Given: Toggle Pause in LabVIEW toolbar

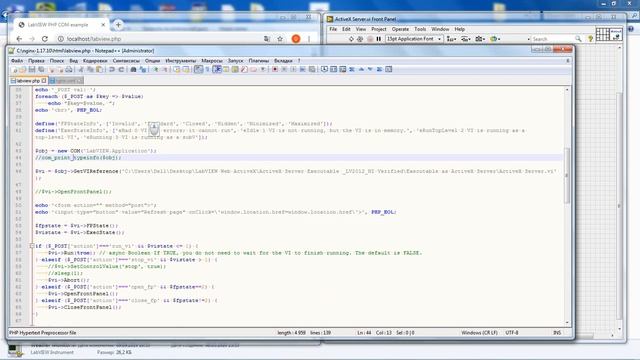Looking at the screenshot, I should click(x=379, y=39).
